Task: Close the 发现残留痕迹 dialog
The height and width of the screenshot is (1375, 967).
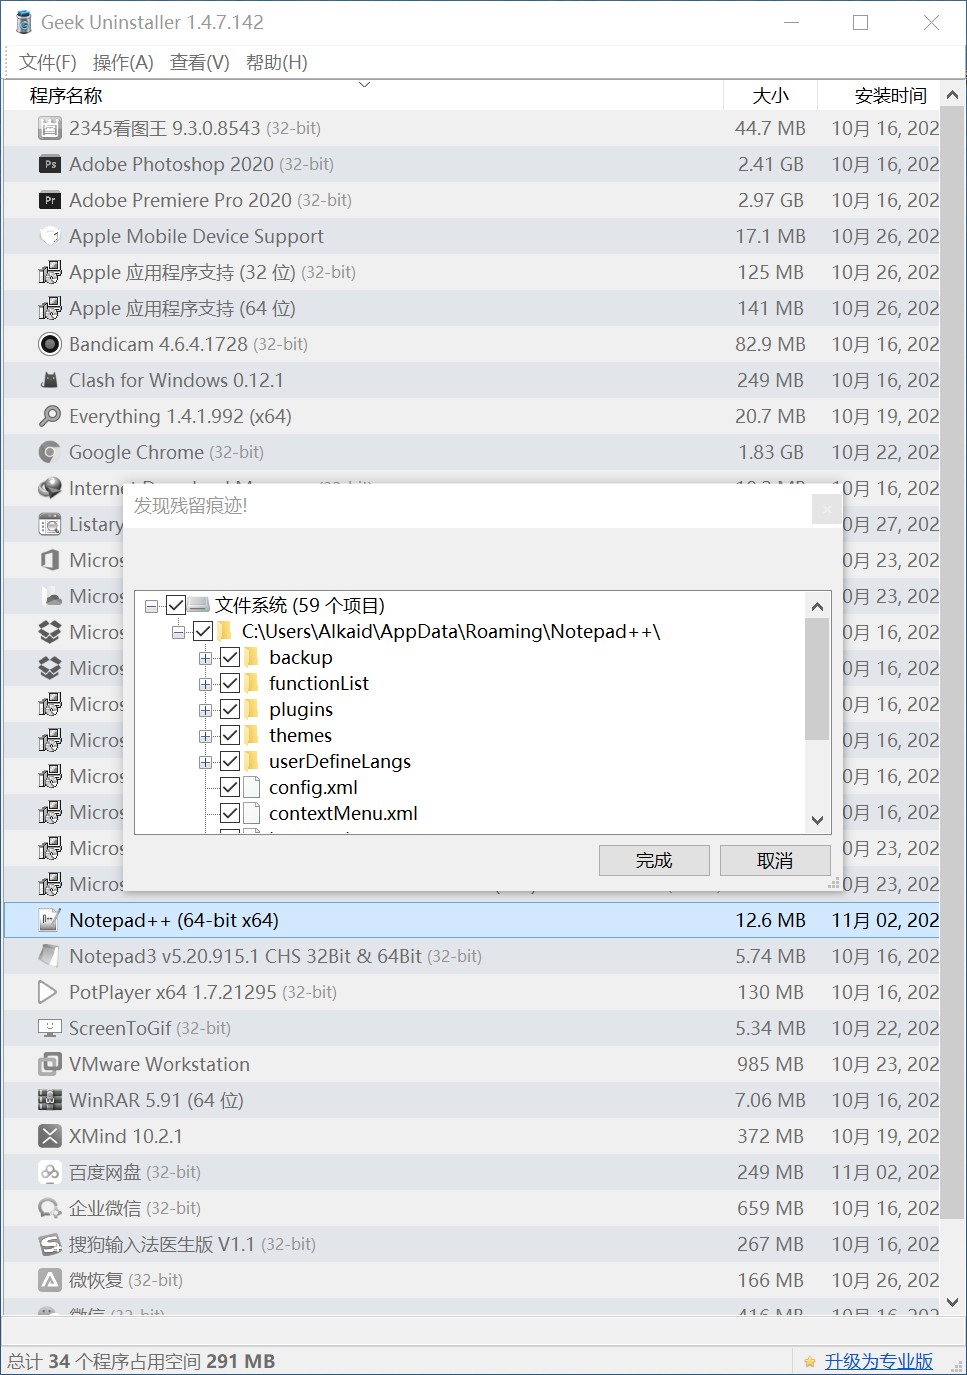Action: pos(827,510)
